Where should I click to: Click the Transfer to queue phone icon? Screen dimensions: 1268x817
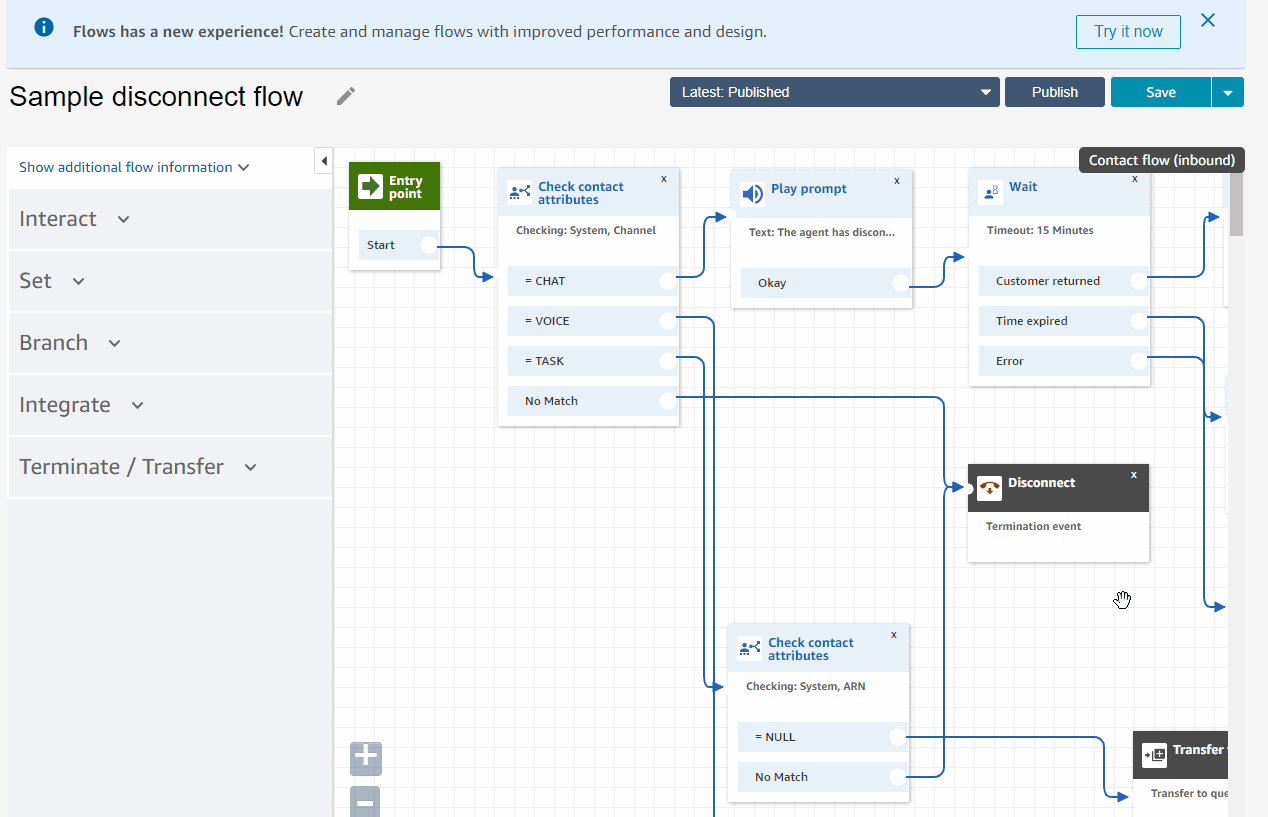[x=1155, y=755]
